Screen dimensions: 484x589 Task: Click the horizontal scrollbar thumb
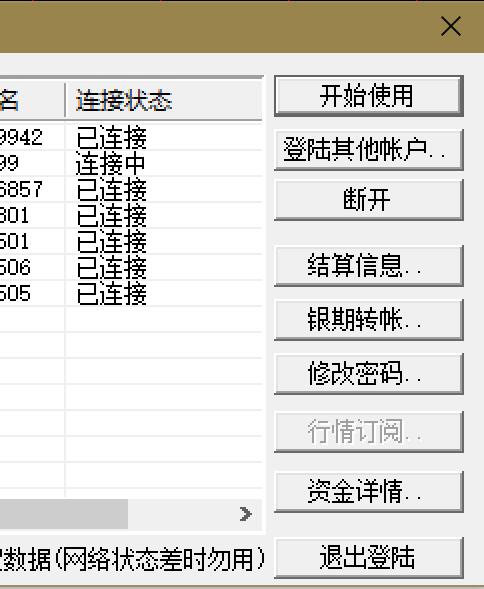pyautogui.click(x=64, y=514)
